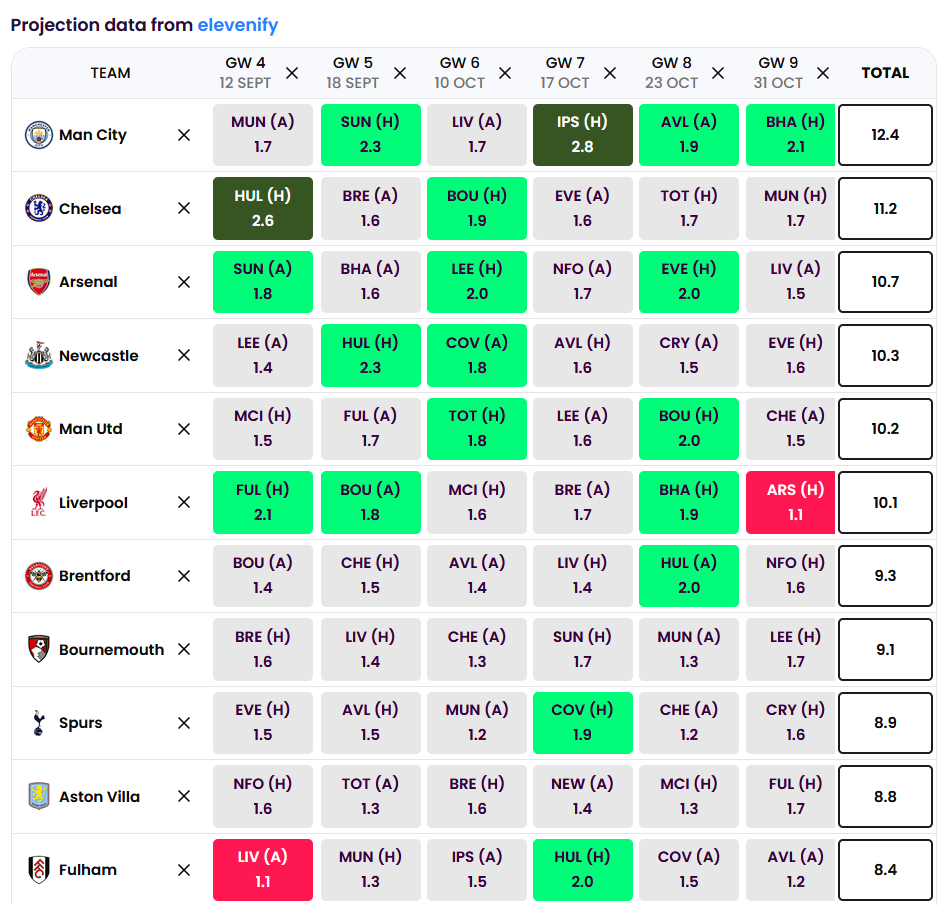Image resolution: width=941 pixels, height=905 pixels.
Task: Click the X next to Liverpool
Action: click(184, 502)
